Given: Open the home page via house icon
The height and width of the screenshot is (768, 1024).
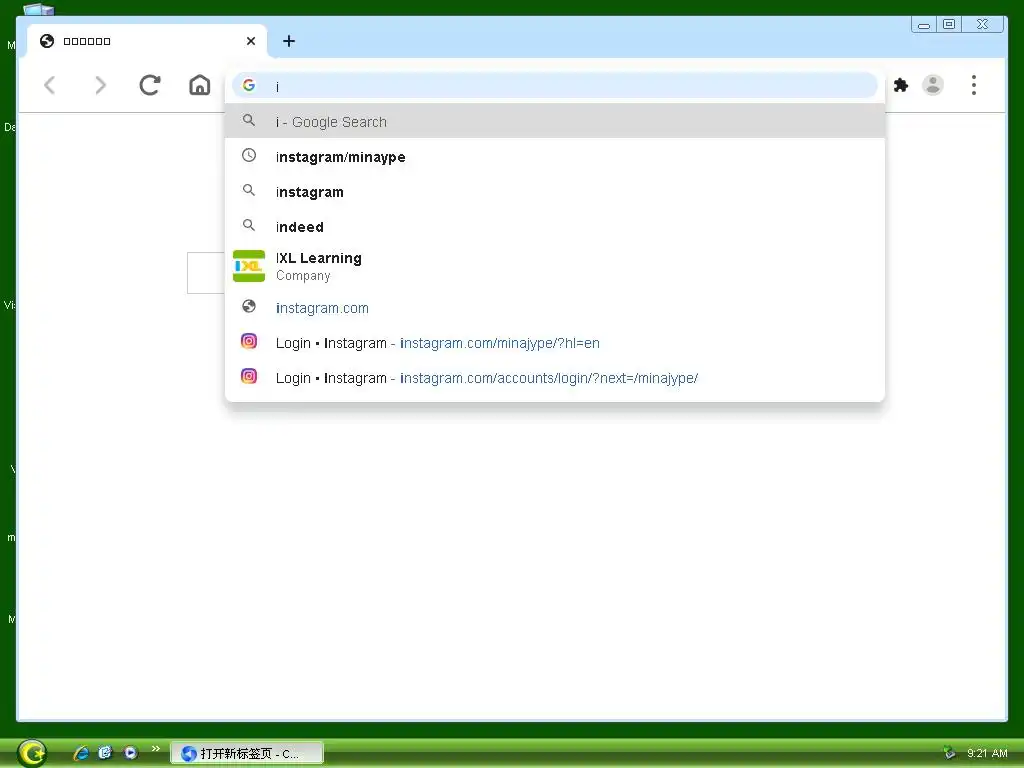Looking at the screenshot, I should click(x=200, y=85).
